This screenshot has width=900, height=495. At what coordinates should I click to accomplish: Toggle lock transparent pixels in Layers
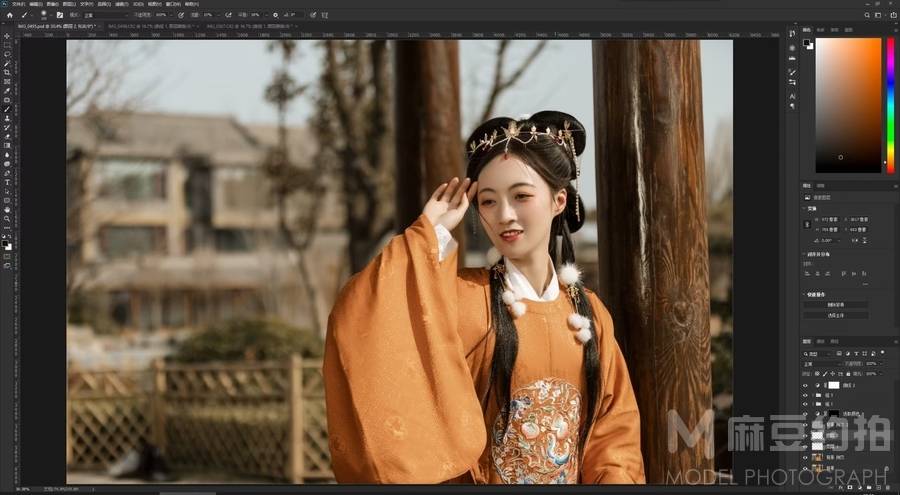point(818,374)
